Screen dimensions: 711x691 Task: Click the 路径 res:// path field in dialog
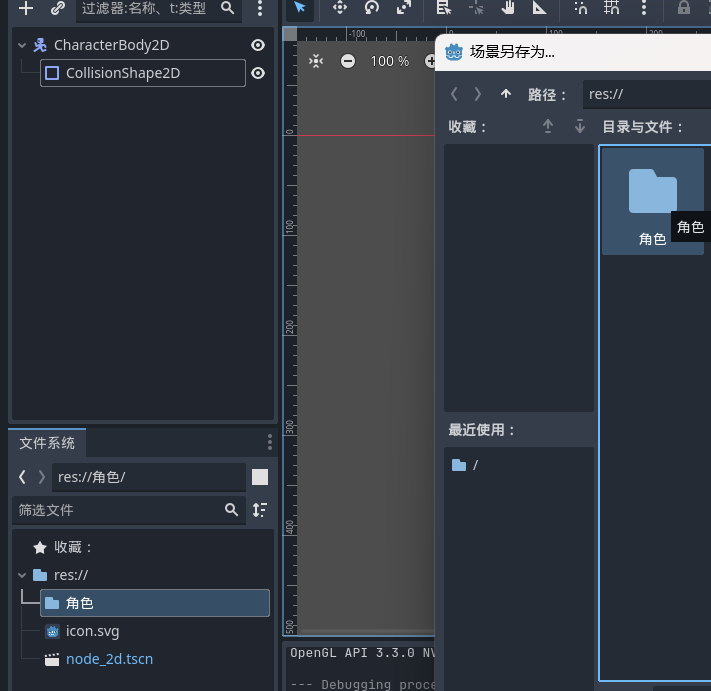[x=646, y=94]
